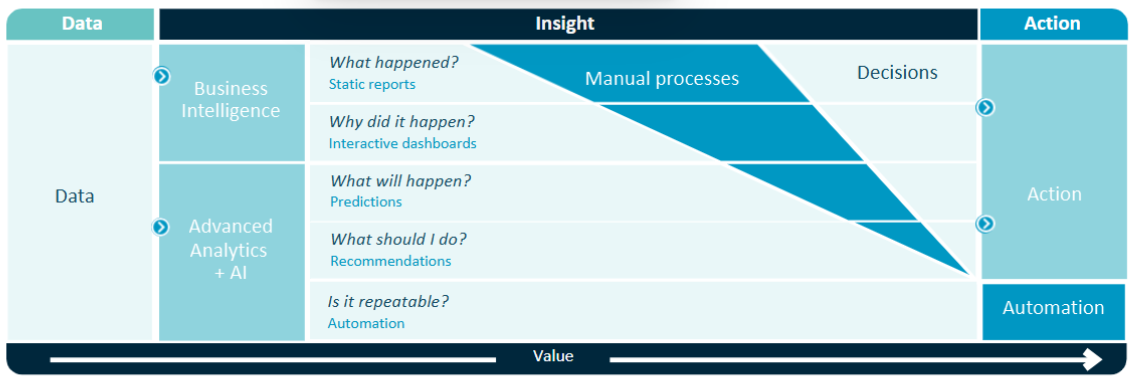Screen dimensions: 1137x384
Task: Select the Action header tab
Action: click(1054, 24)
